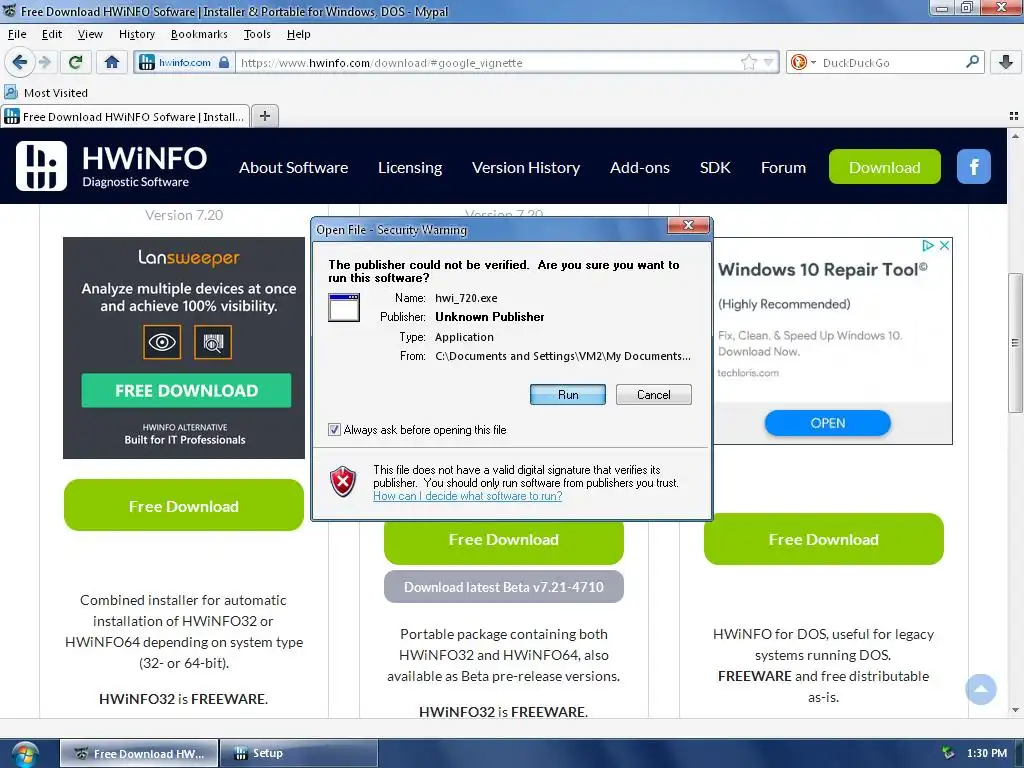This screenshot has width=1024, height=768.
Task: Open the HWiNFO Facebook page icon
Action: pos(973,167)
